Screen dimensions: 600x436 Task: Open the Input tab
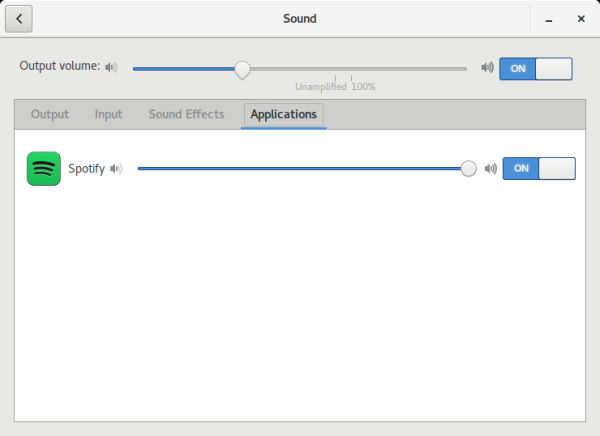point(108,114)
